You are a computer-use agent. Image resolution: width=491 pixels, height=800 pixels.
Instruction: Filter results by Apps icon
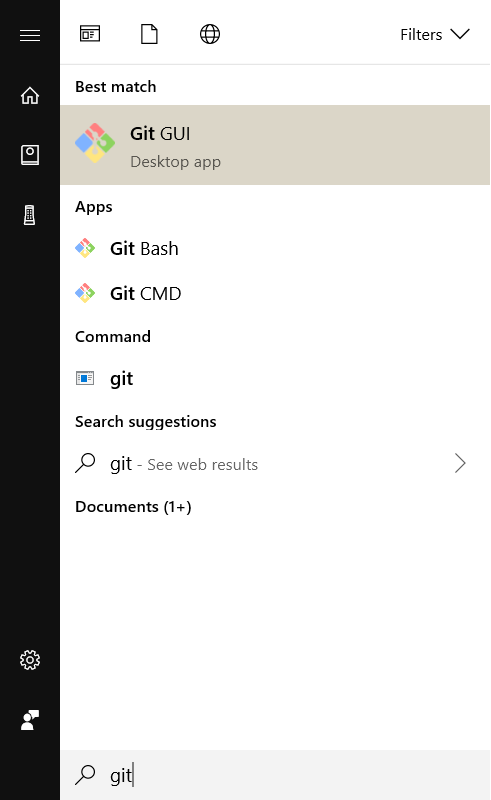click(90, 34)
